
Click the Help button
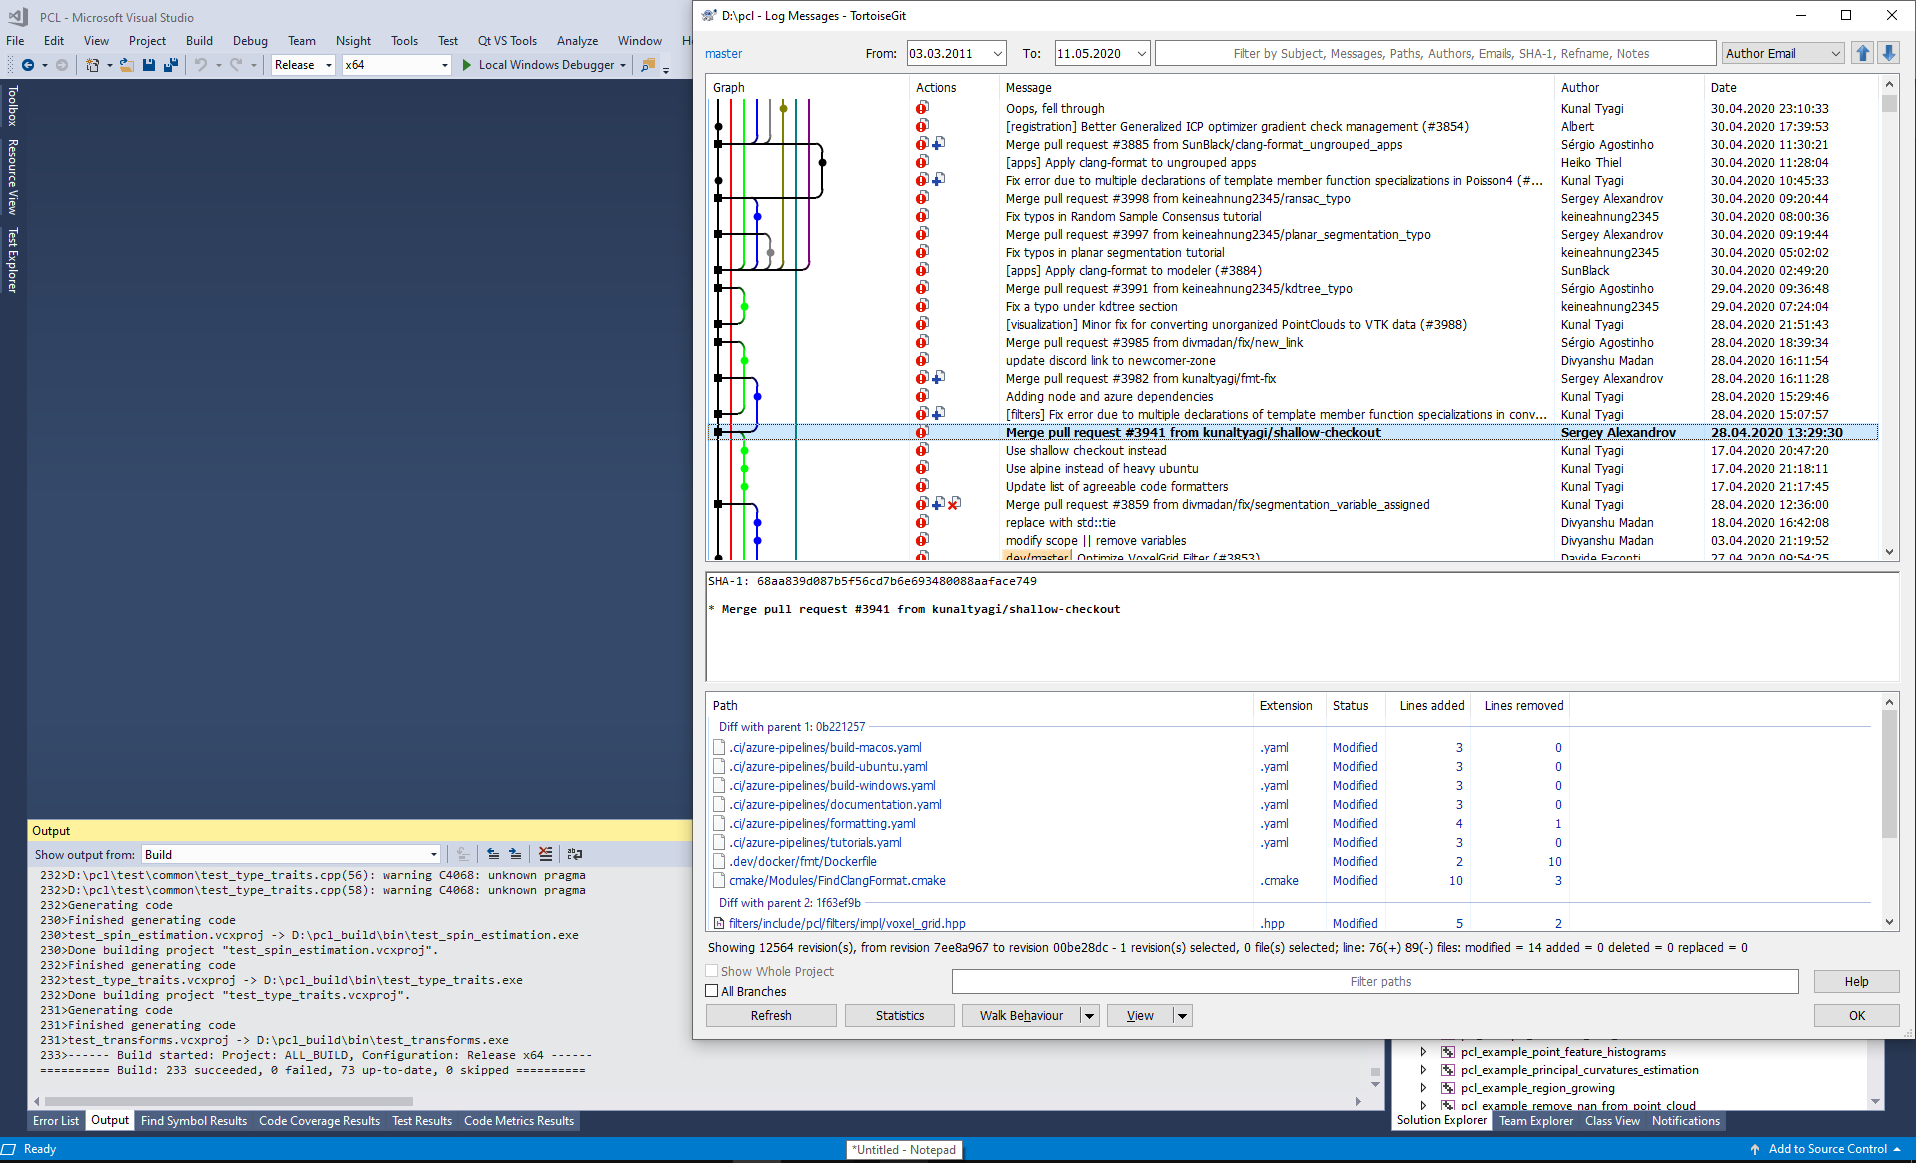point(1856,981)
